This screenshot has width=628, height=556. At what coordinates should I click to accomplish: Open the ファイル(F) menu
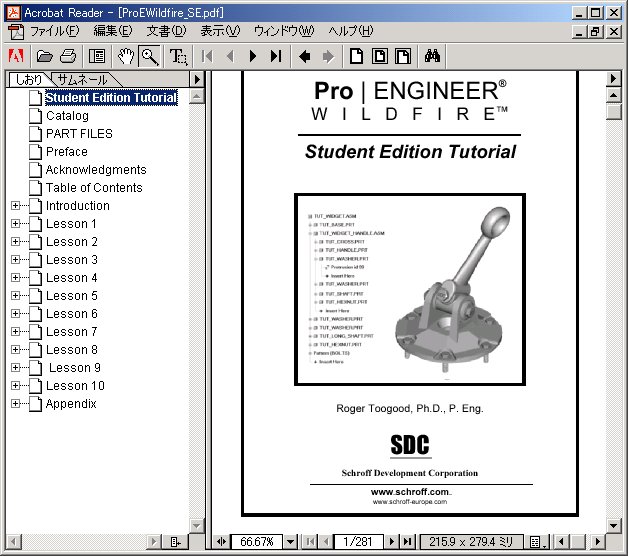coord(54,31)
